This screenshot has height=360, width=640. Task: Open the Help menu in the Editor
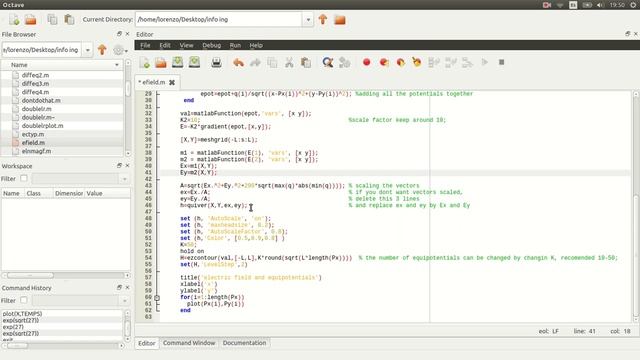[256, 45]
